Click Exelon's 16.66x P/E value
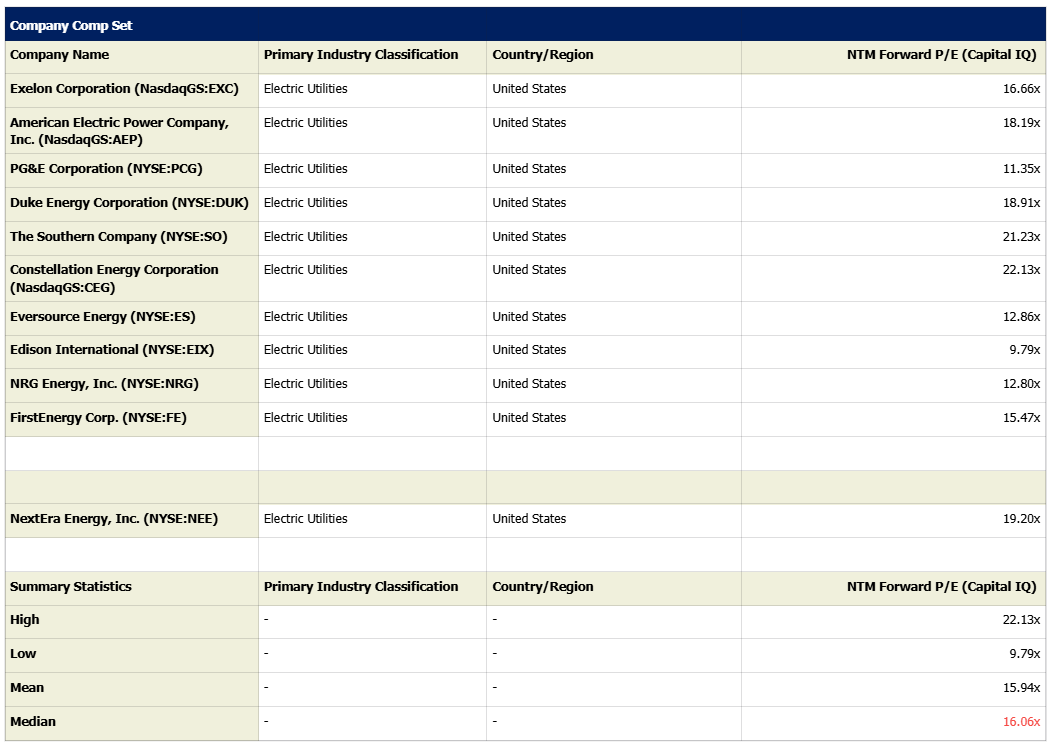 pos(1021,89)
